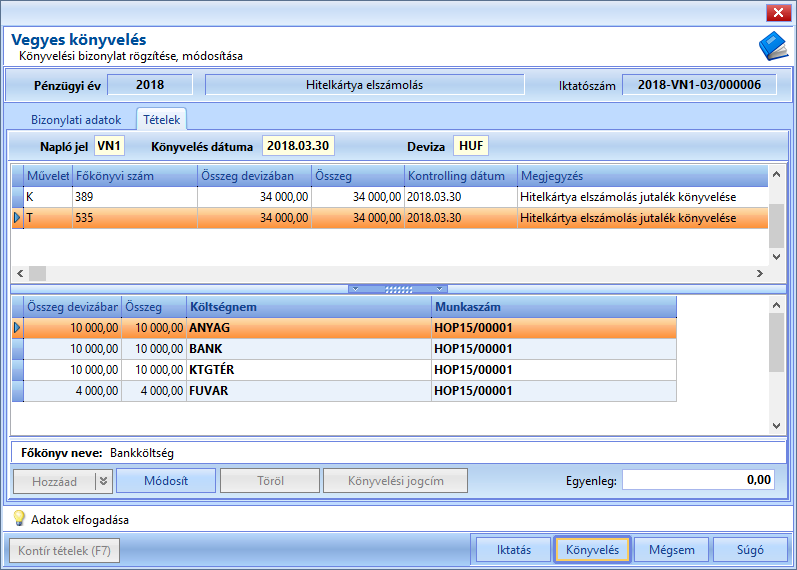Click the splitter's left collapse chevron
Image resolution: width=797 pixels, height=570 pixels.
click(x=356, y=289)
